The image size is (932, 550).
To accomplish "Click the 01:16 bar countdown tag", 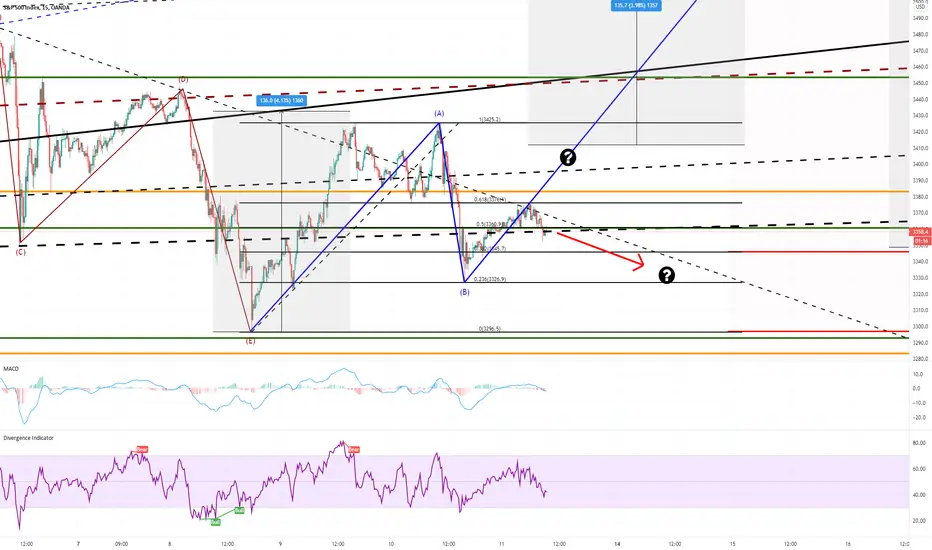I will (x=920, y=241).
